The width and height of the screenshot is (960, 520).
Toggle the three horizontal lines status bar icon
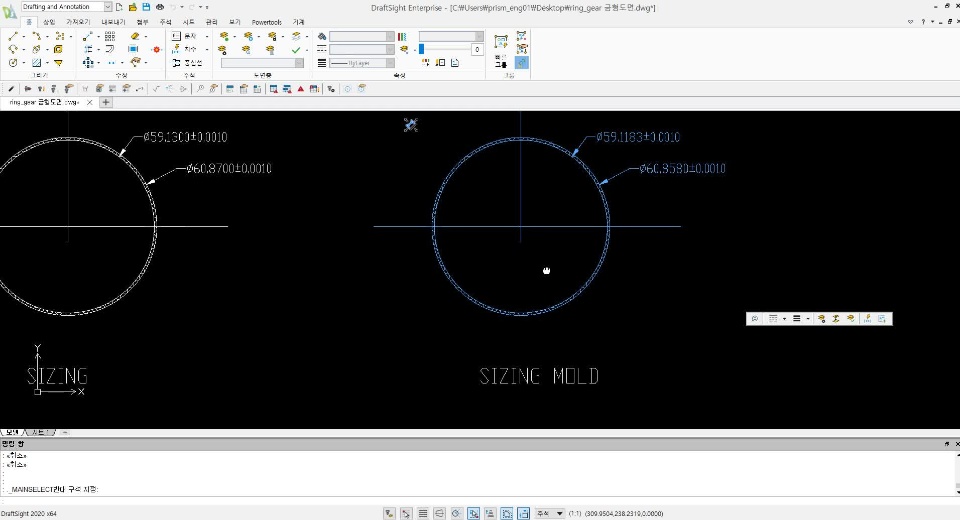click(x=422, y=513)
